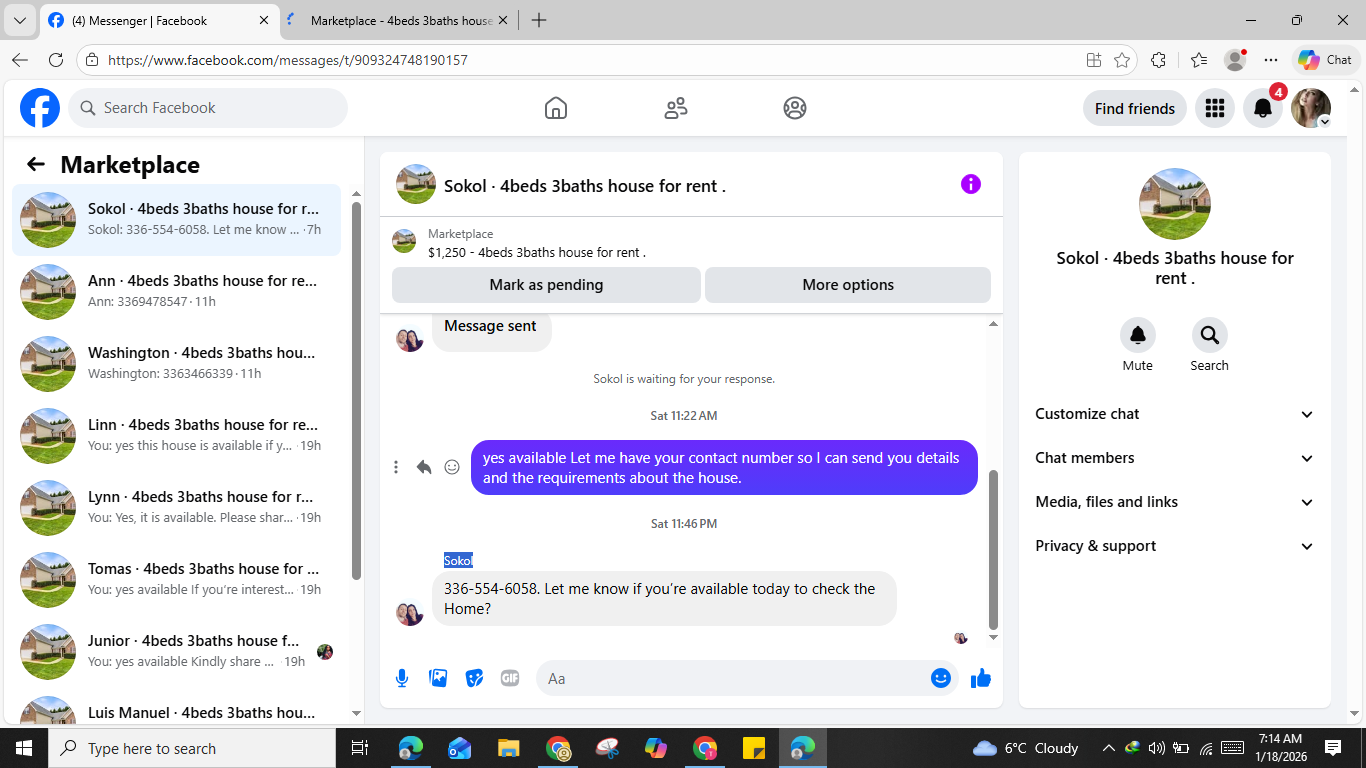Open File Explorer from the taskbar

[509, 748]
